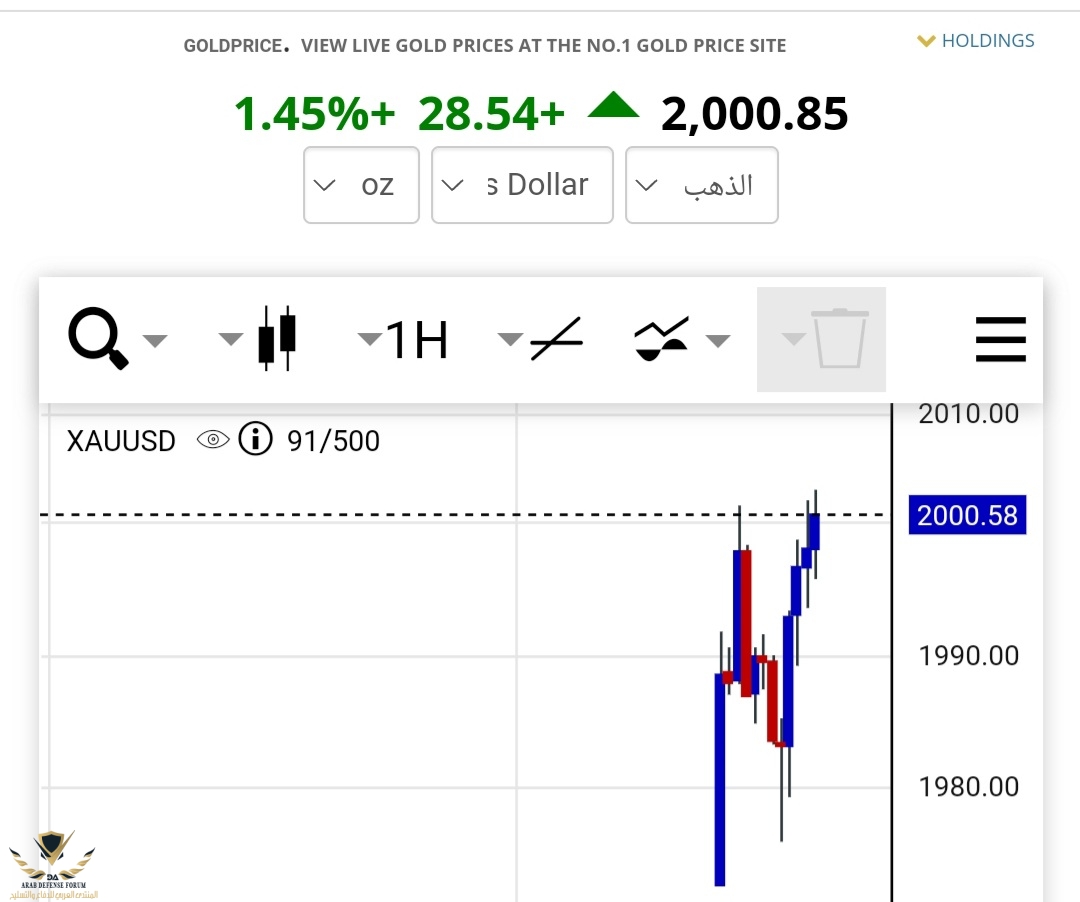The image size is (1080, 902).
Task: Open the hamburger menu icon
Action: [1000, 339]
